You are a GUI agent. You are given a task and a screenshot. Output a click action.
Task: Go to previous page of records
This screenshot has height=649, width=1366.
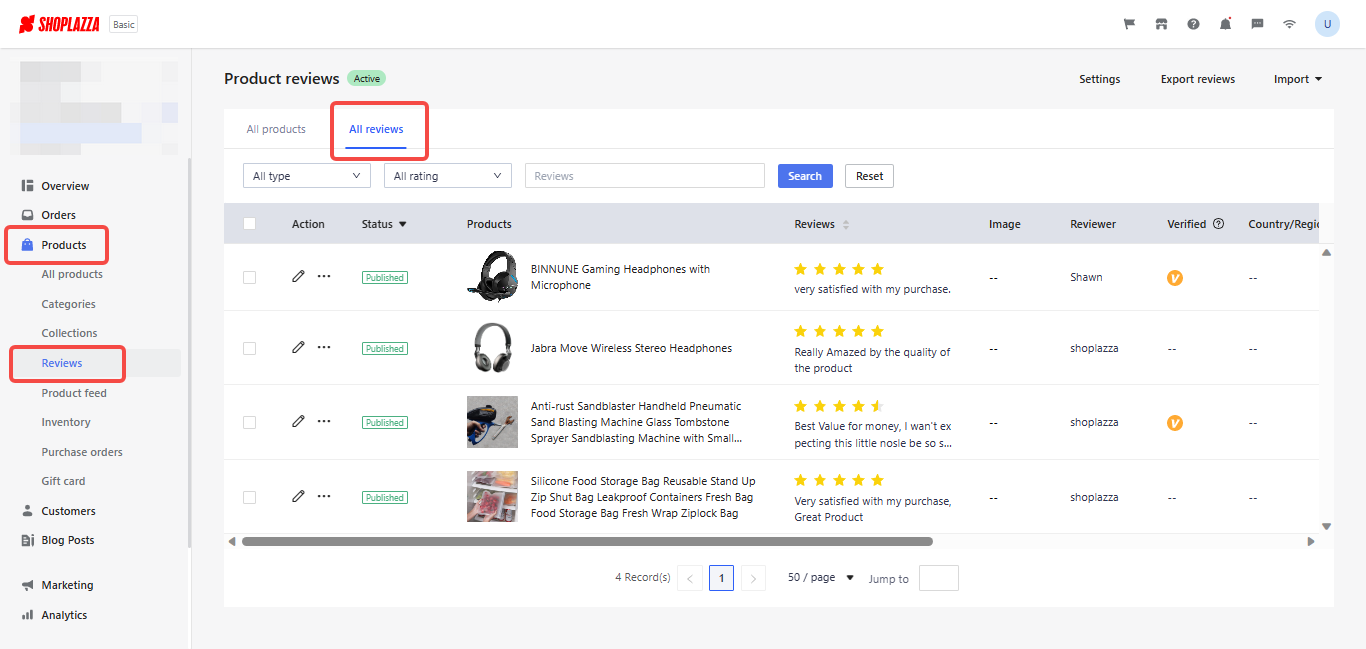(690, 578)
